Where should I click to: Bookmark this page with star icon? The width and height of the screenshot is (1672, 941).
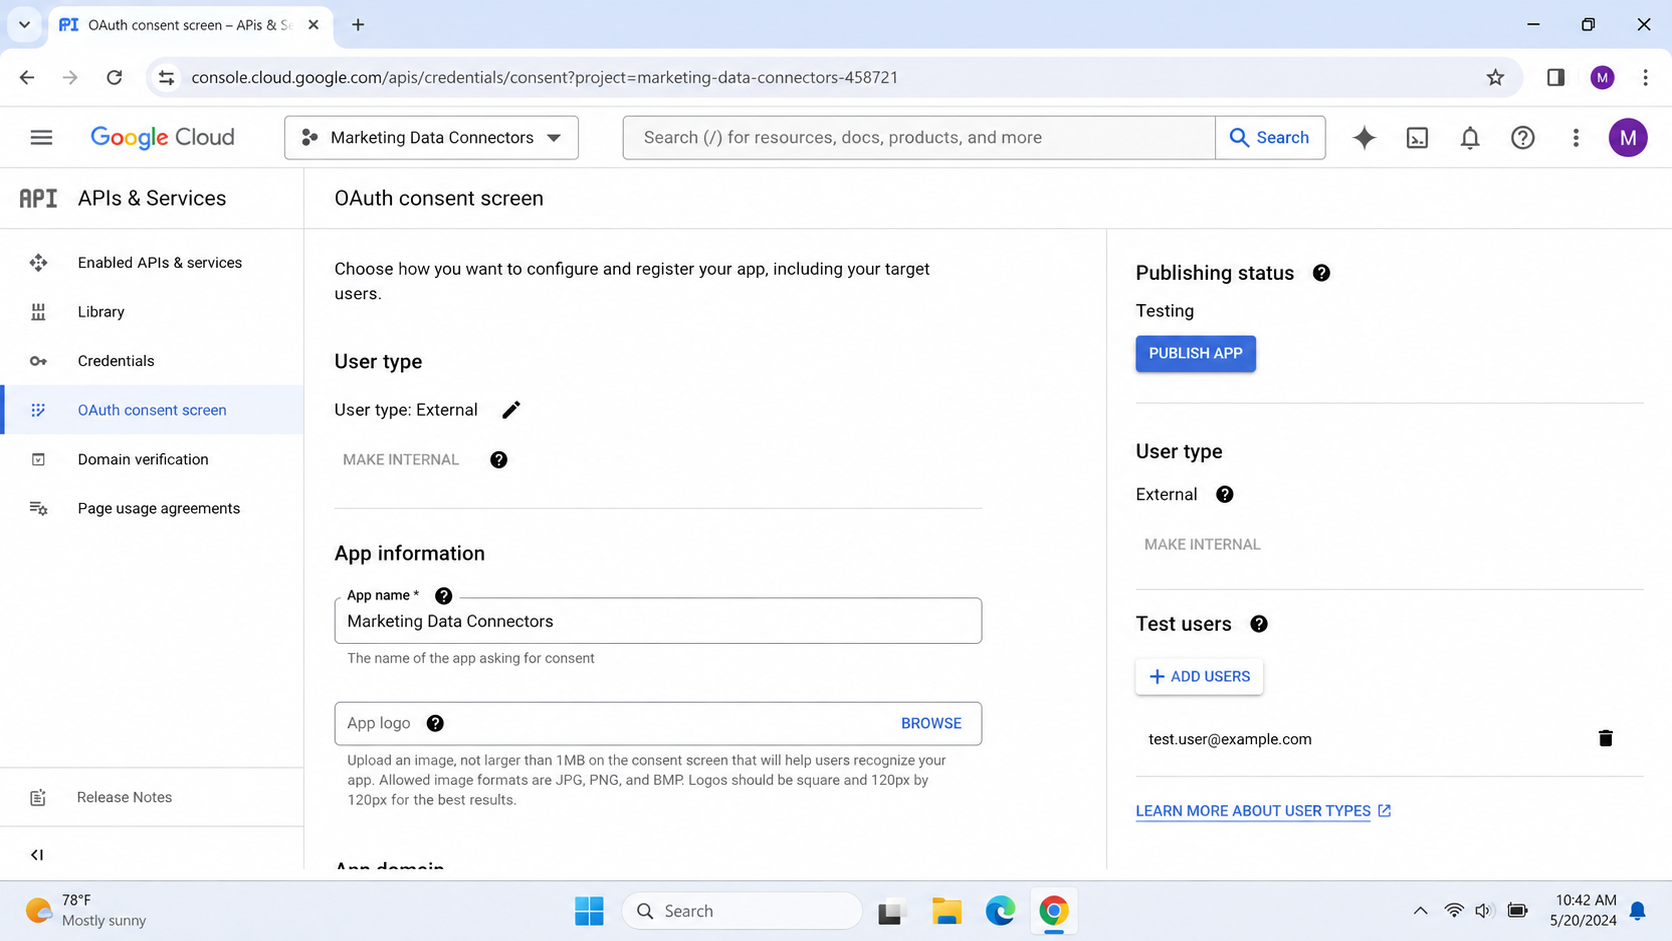1495,77
